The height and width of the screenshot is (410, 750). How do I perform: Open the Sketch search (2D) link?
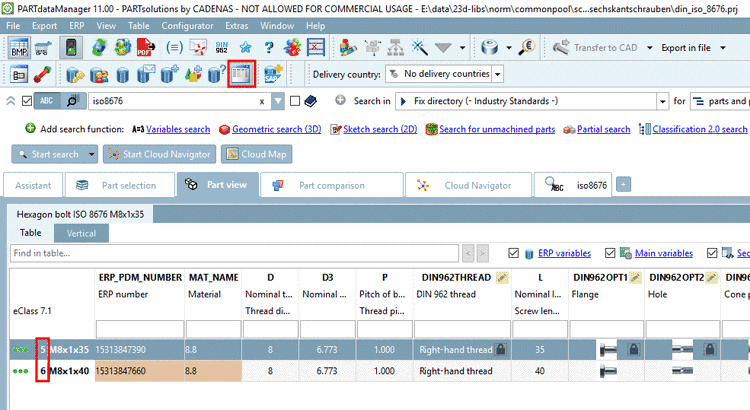tap(380, 129)
